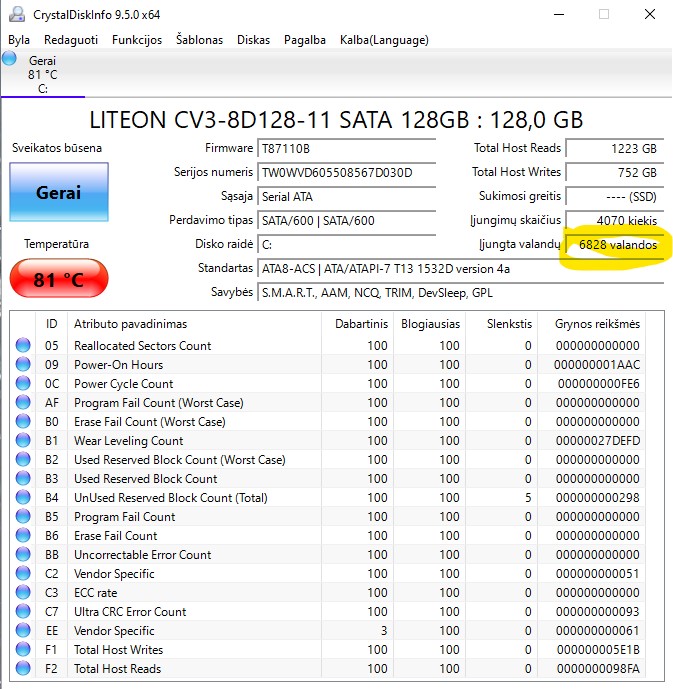Click status orb for UnUsed Reserved Block Count

[23, 497]
